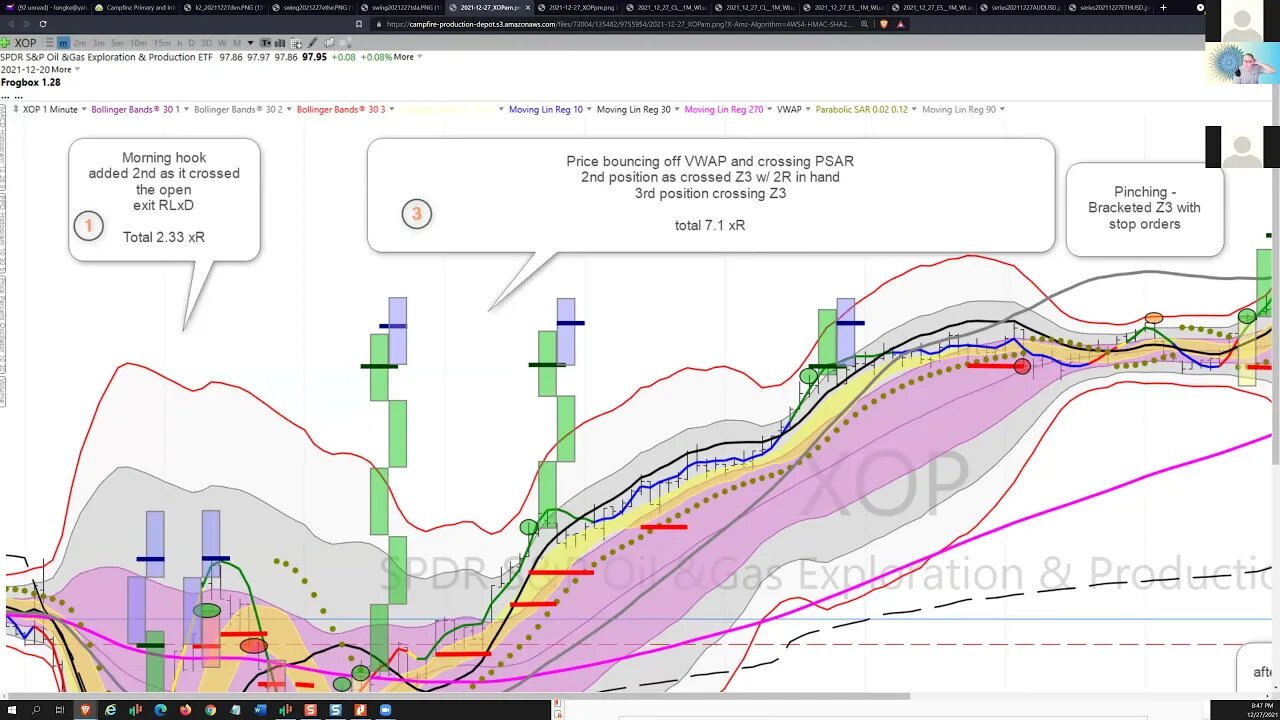Click the presenter webcam video thumbnail
The height and width of the screenshot is (720, 1280).
click(1243, 63)
